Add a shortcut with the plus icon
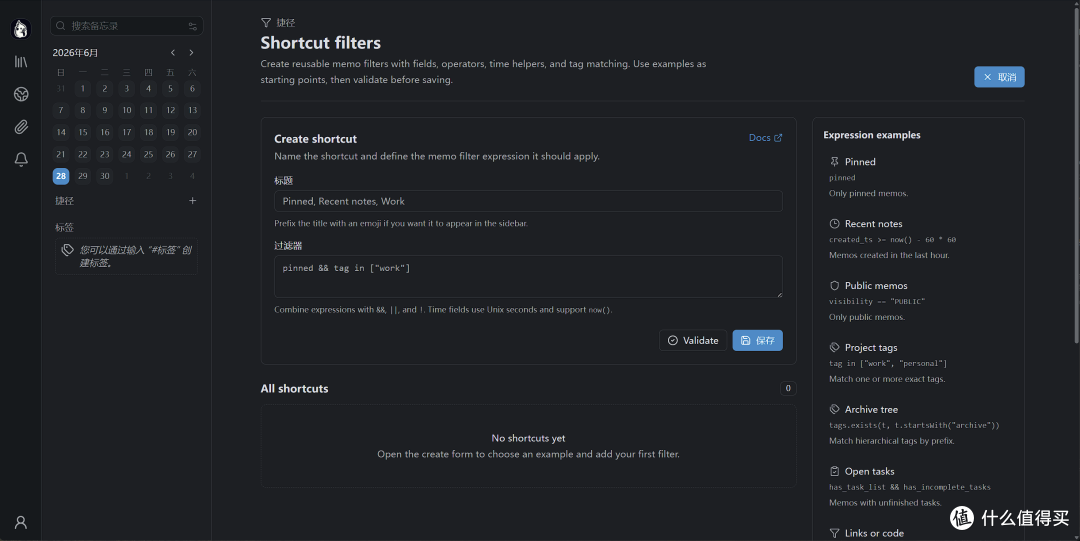The width and height of the screenshot is (1080, 541). [x=192, y=201]
